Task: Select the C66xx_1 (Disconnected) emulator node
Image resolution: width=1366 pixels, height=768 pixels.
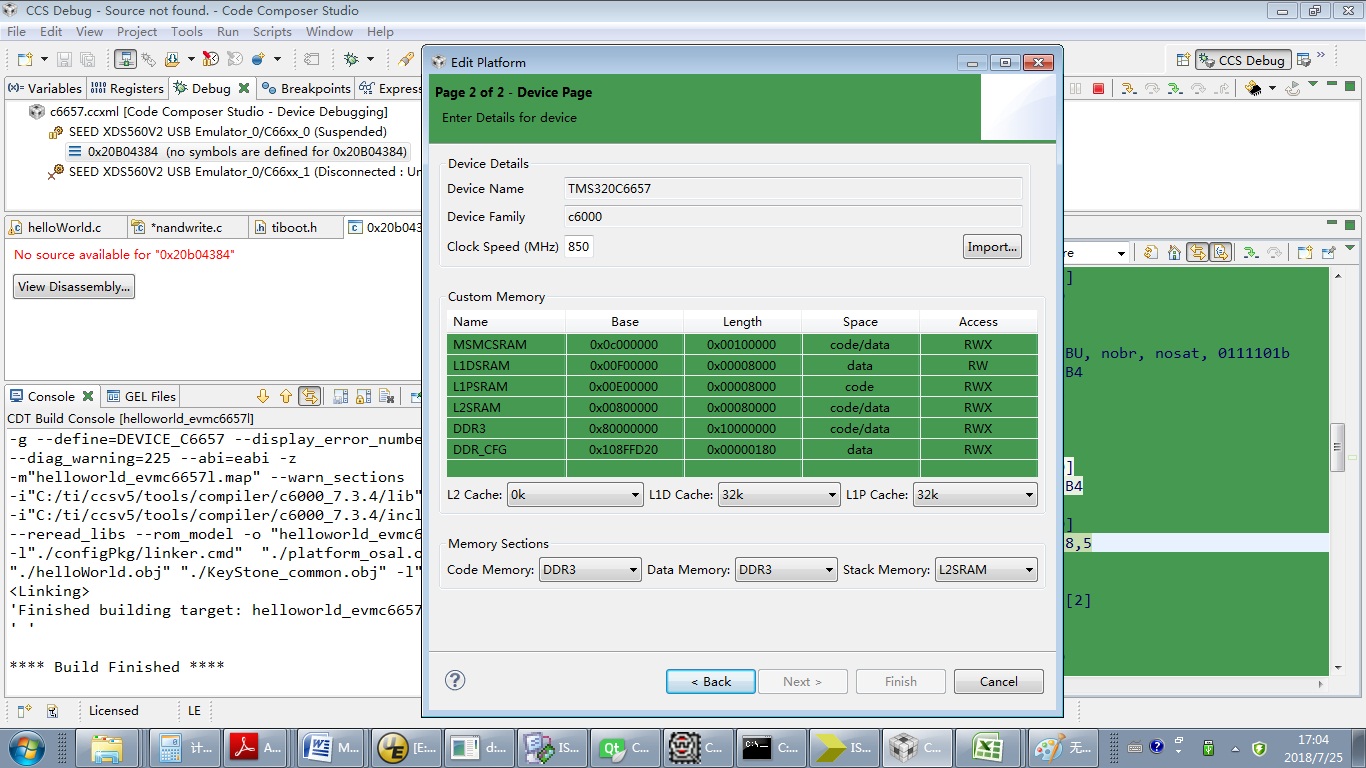Action: [235, 172]
